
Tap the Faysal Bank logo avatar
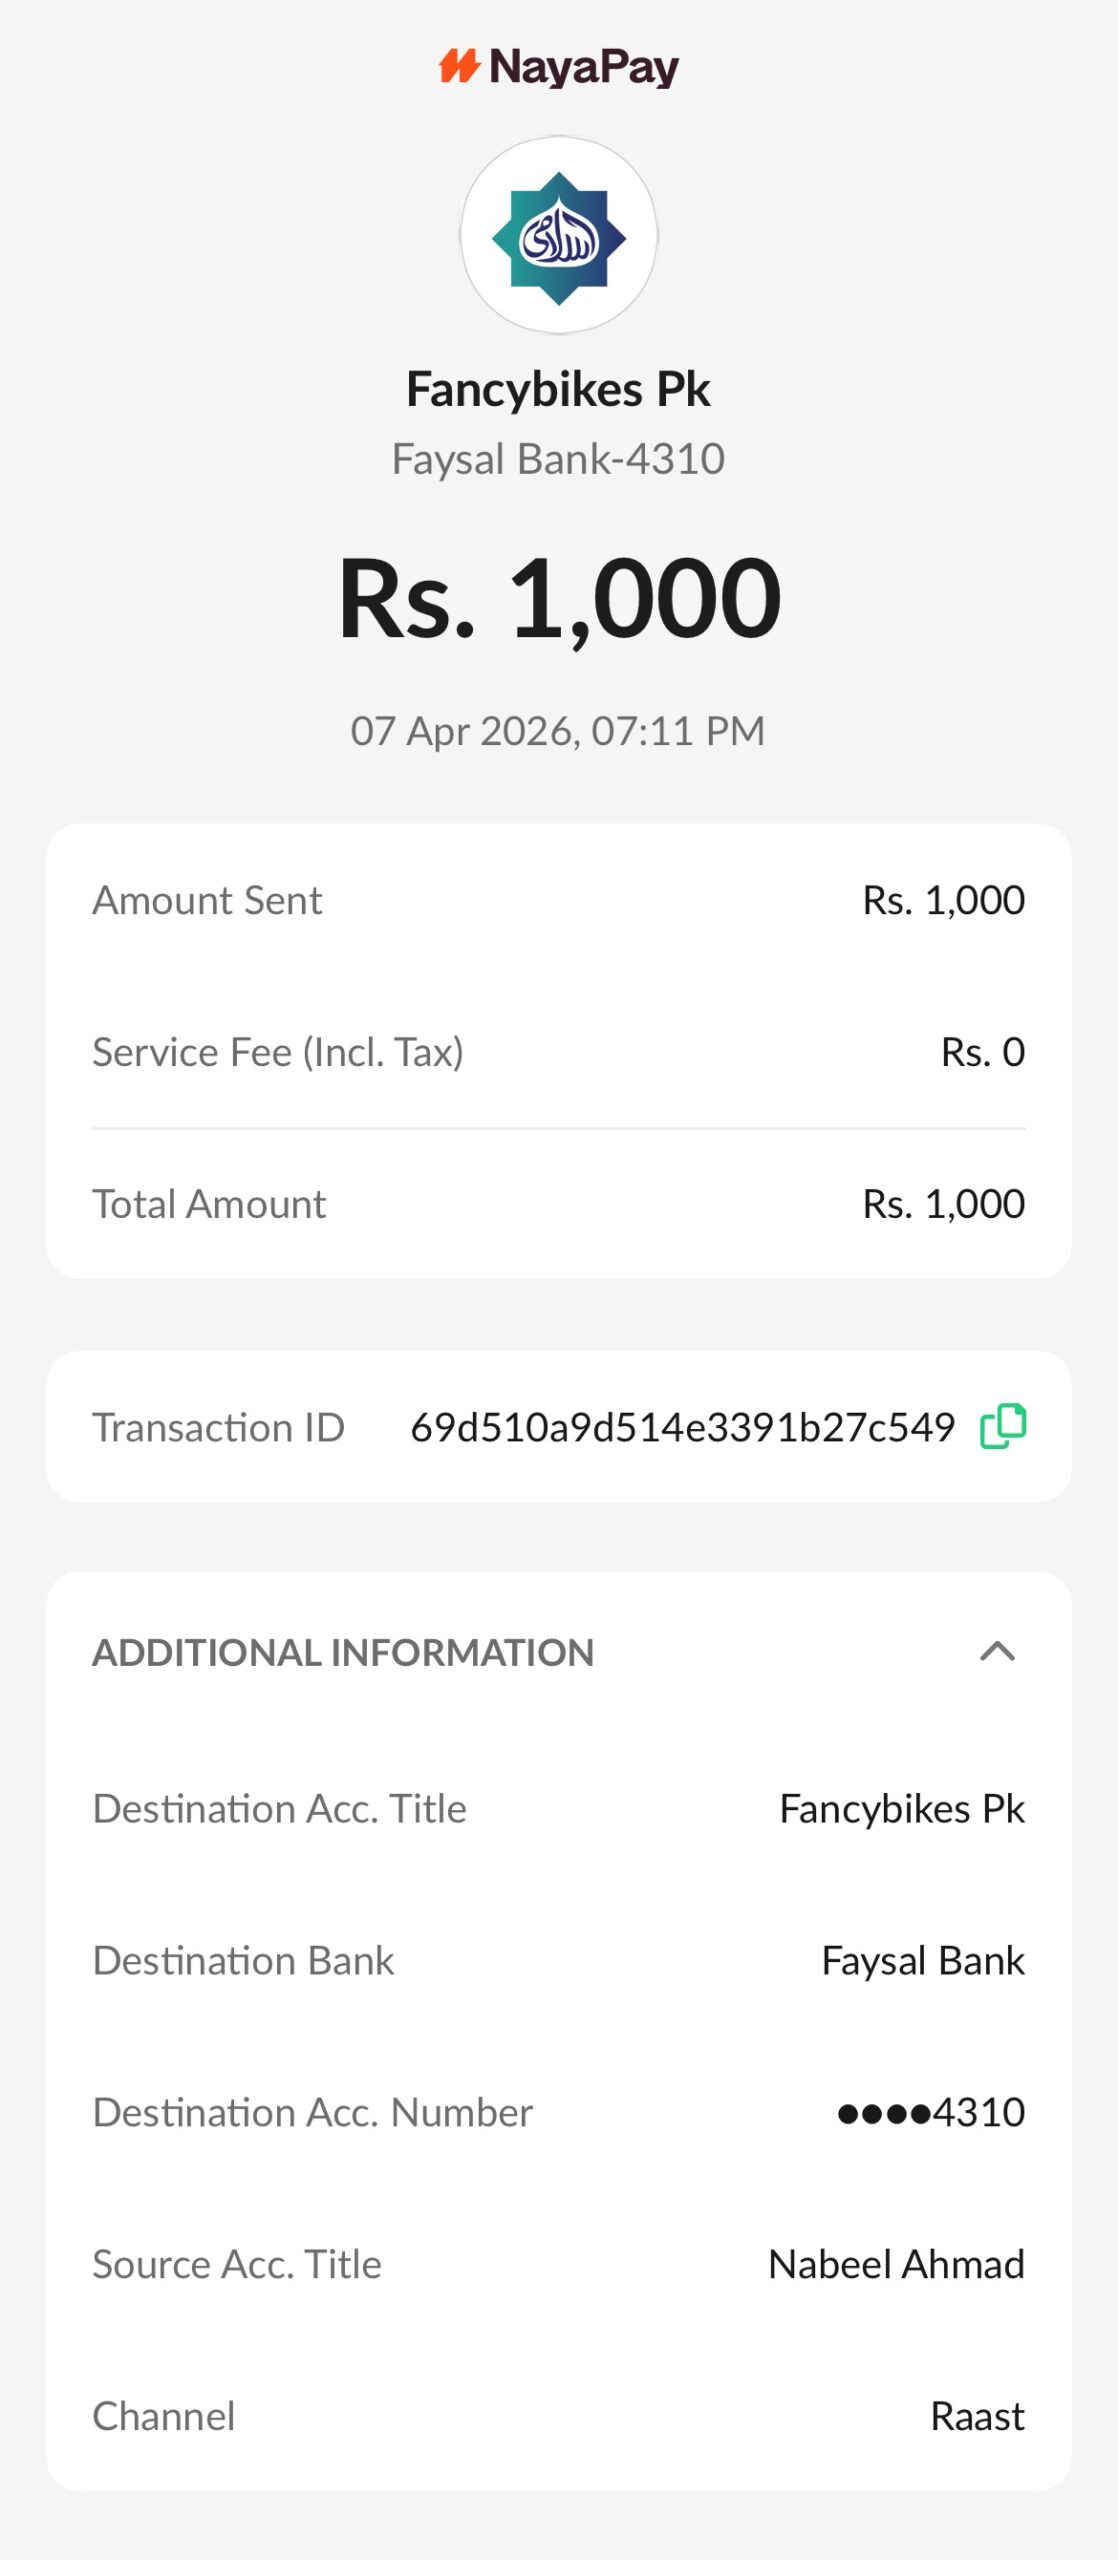coord(559,236)
